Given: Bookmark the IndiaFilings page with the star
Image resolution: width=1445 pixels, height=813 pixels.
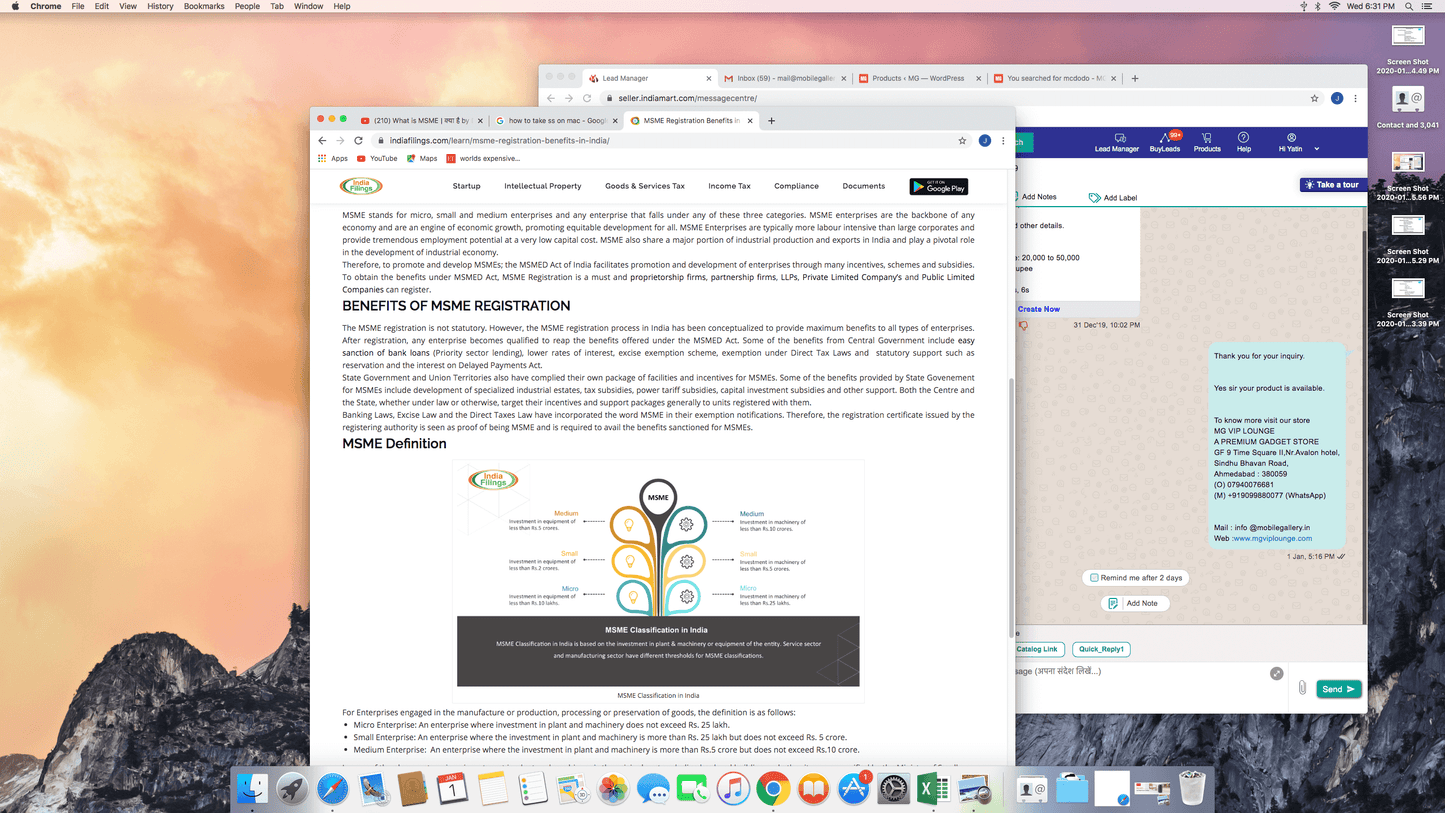Looking at the screenshot, I should (x=962, y=140).
